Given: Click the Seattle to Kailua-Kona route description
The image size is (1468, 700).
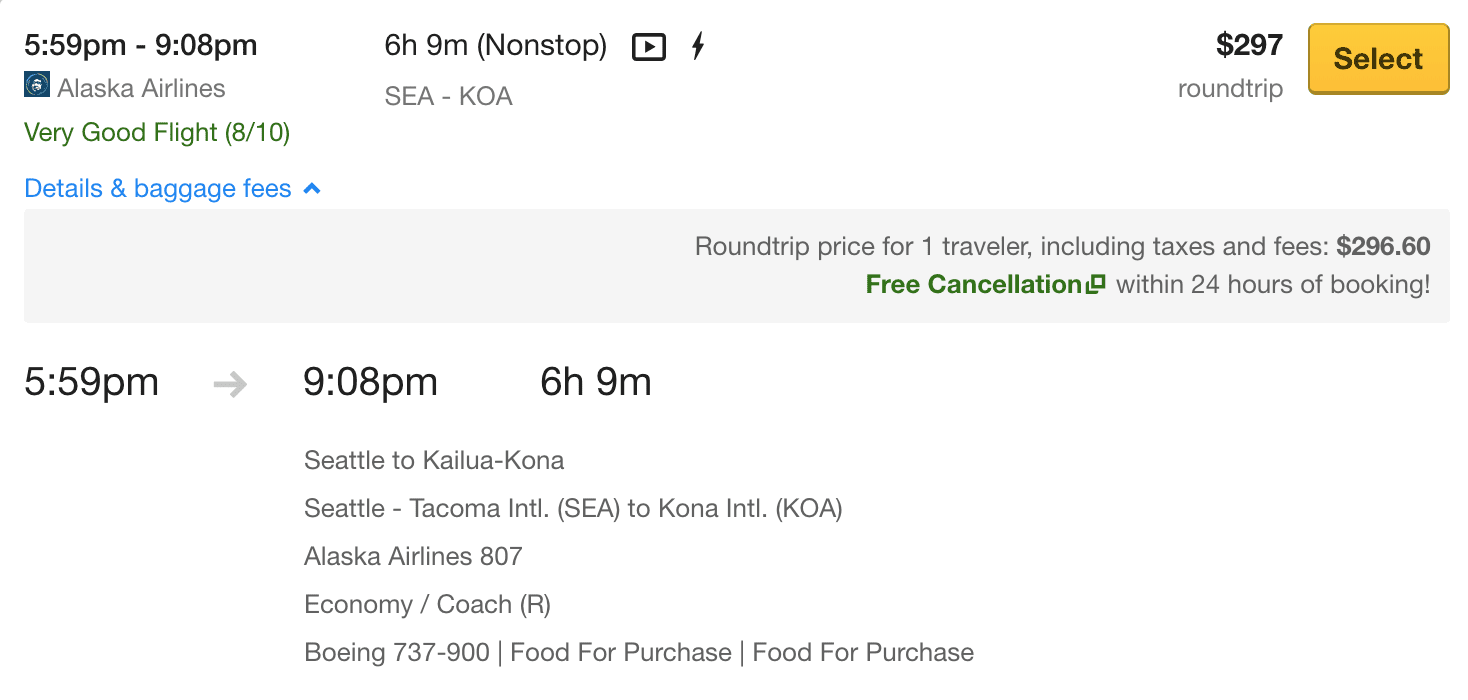Looking at the screenshot, I should (x=434, y=460).
